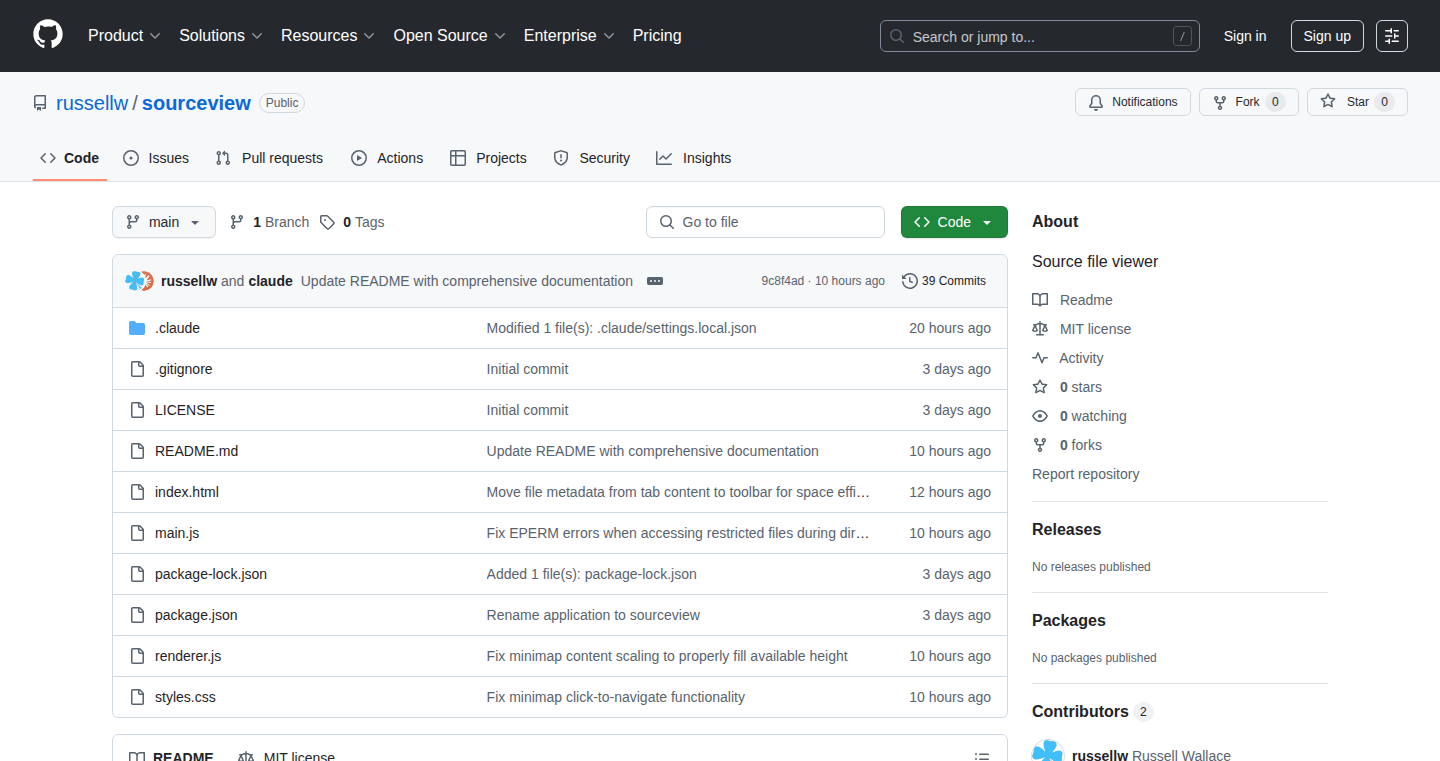Go to Pricing page
This screenshot has width=1440, height=761.
(x=657, y=36)
